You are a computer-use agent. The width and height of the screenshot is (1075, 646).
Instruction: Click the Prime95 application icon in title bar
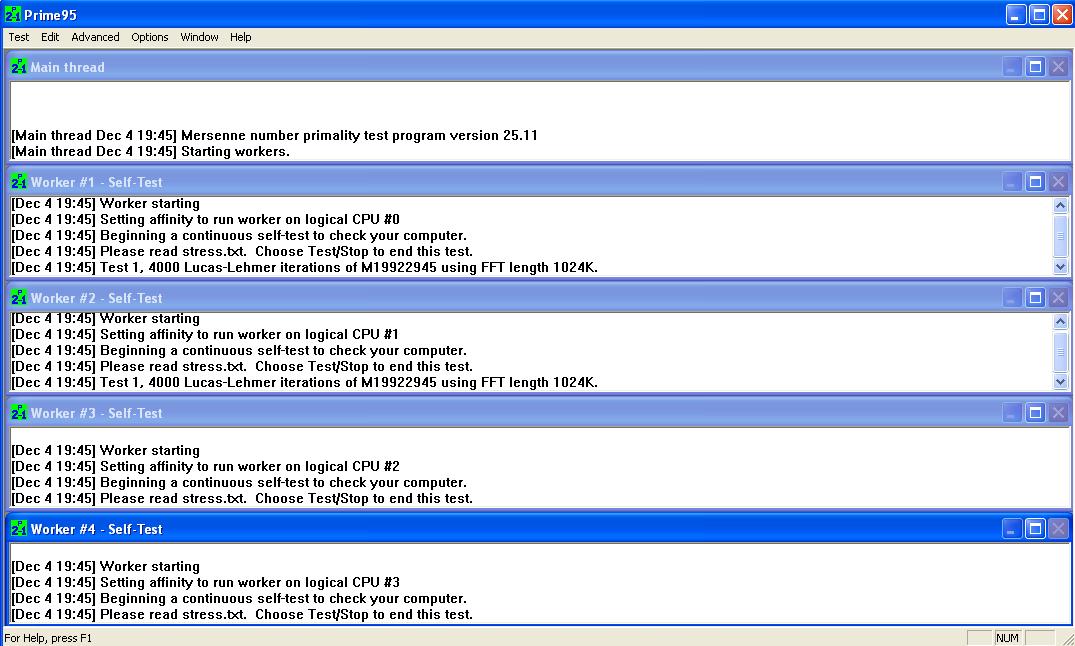click(12, 14)
